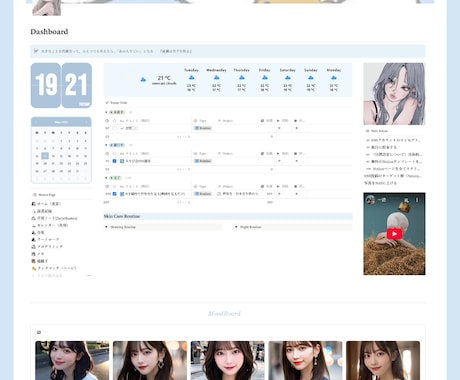
Task: Click the minute flip card showing 21
Action: [x=77, y=85]
